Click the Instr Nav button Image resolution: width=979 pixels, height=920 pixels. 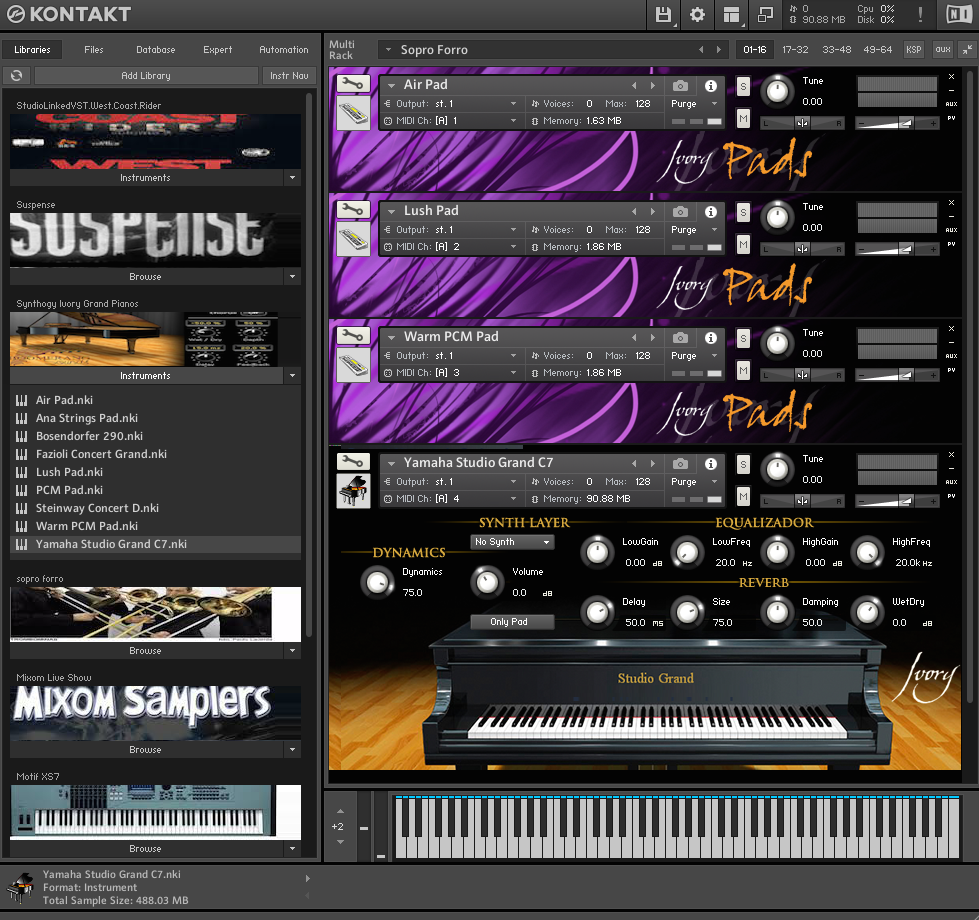coord(289,76)
